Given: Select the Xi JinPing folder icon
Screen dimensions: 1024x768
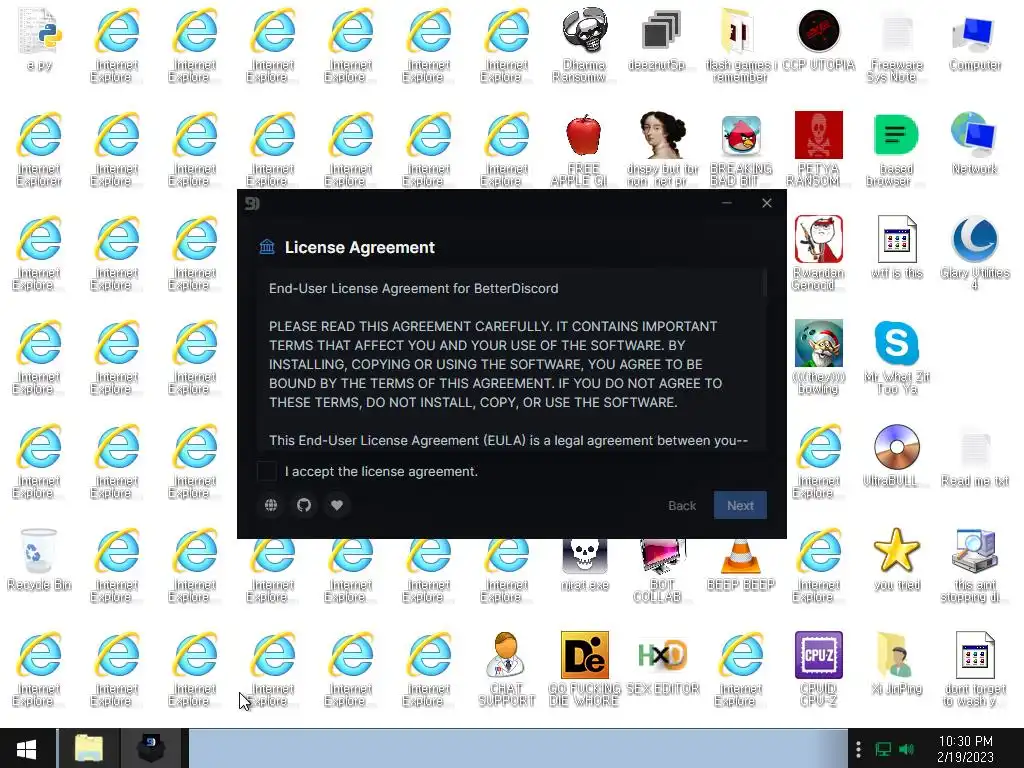Looking at the screenshot, I should [x=897, y=664].
